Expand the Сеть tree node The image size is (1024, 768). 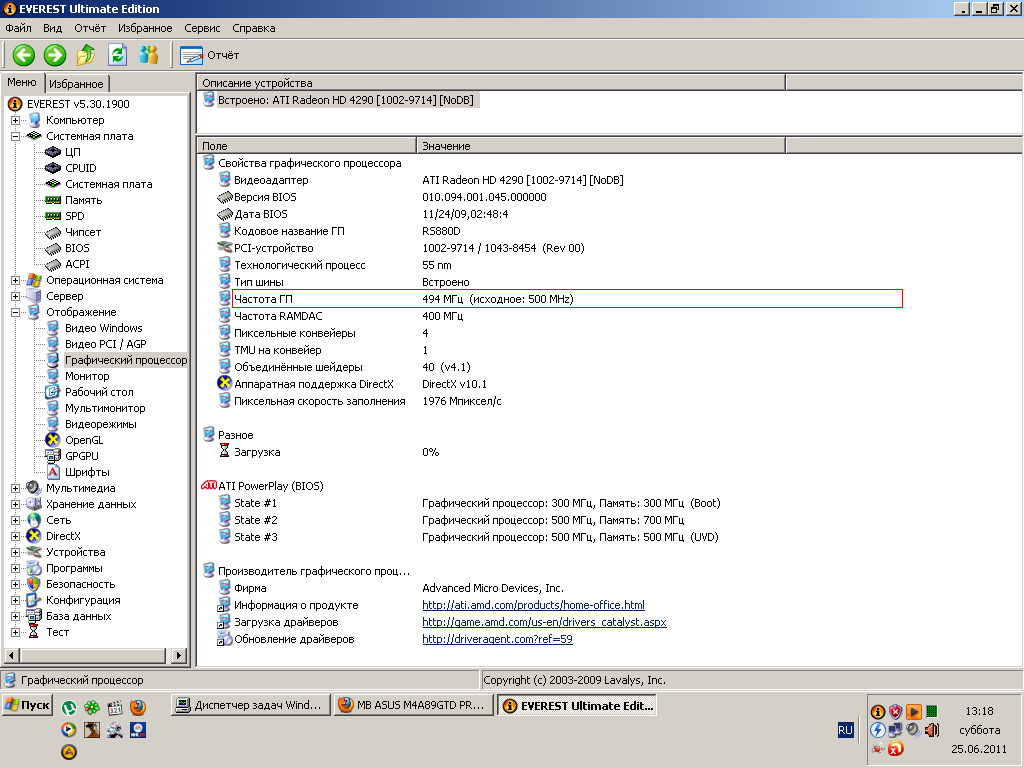click(x=15, y=520)
